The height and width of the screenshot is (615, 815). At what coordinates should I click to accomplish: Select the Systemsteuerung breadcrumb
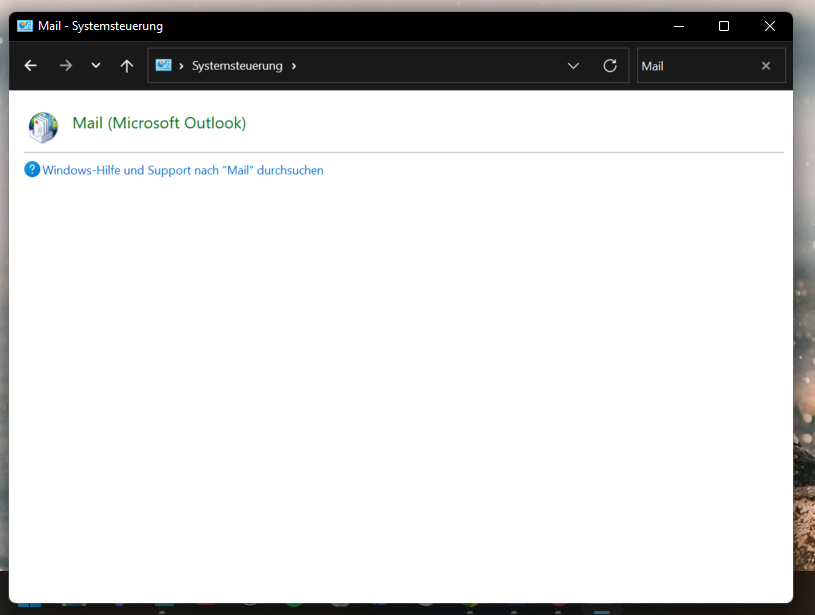pos(237,66)
